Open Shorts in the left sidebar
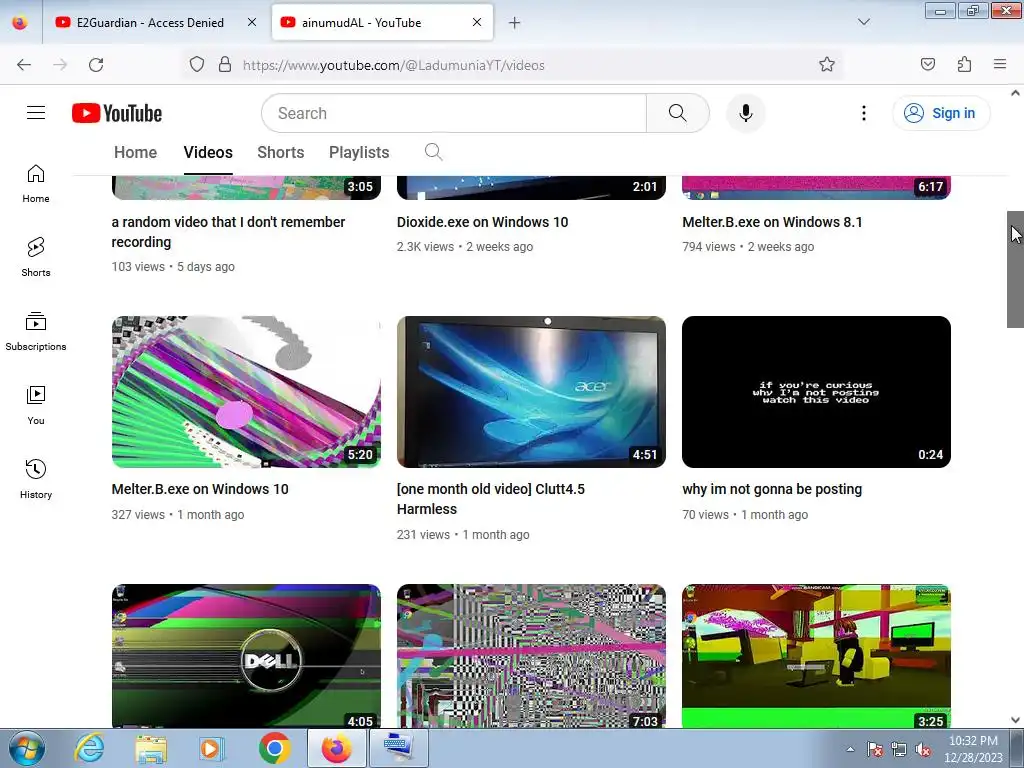The image size is (1024, 768). pyautogui.click(x=36, y=257)
